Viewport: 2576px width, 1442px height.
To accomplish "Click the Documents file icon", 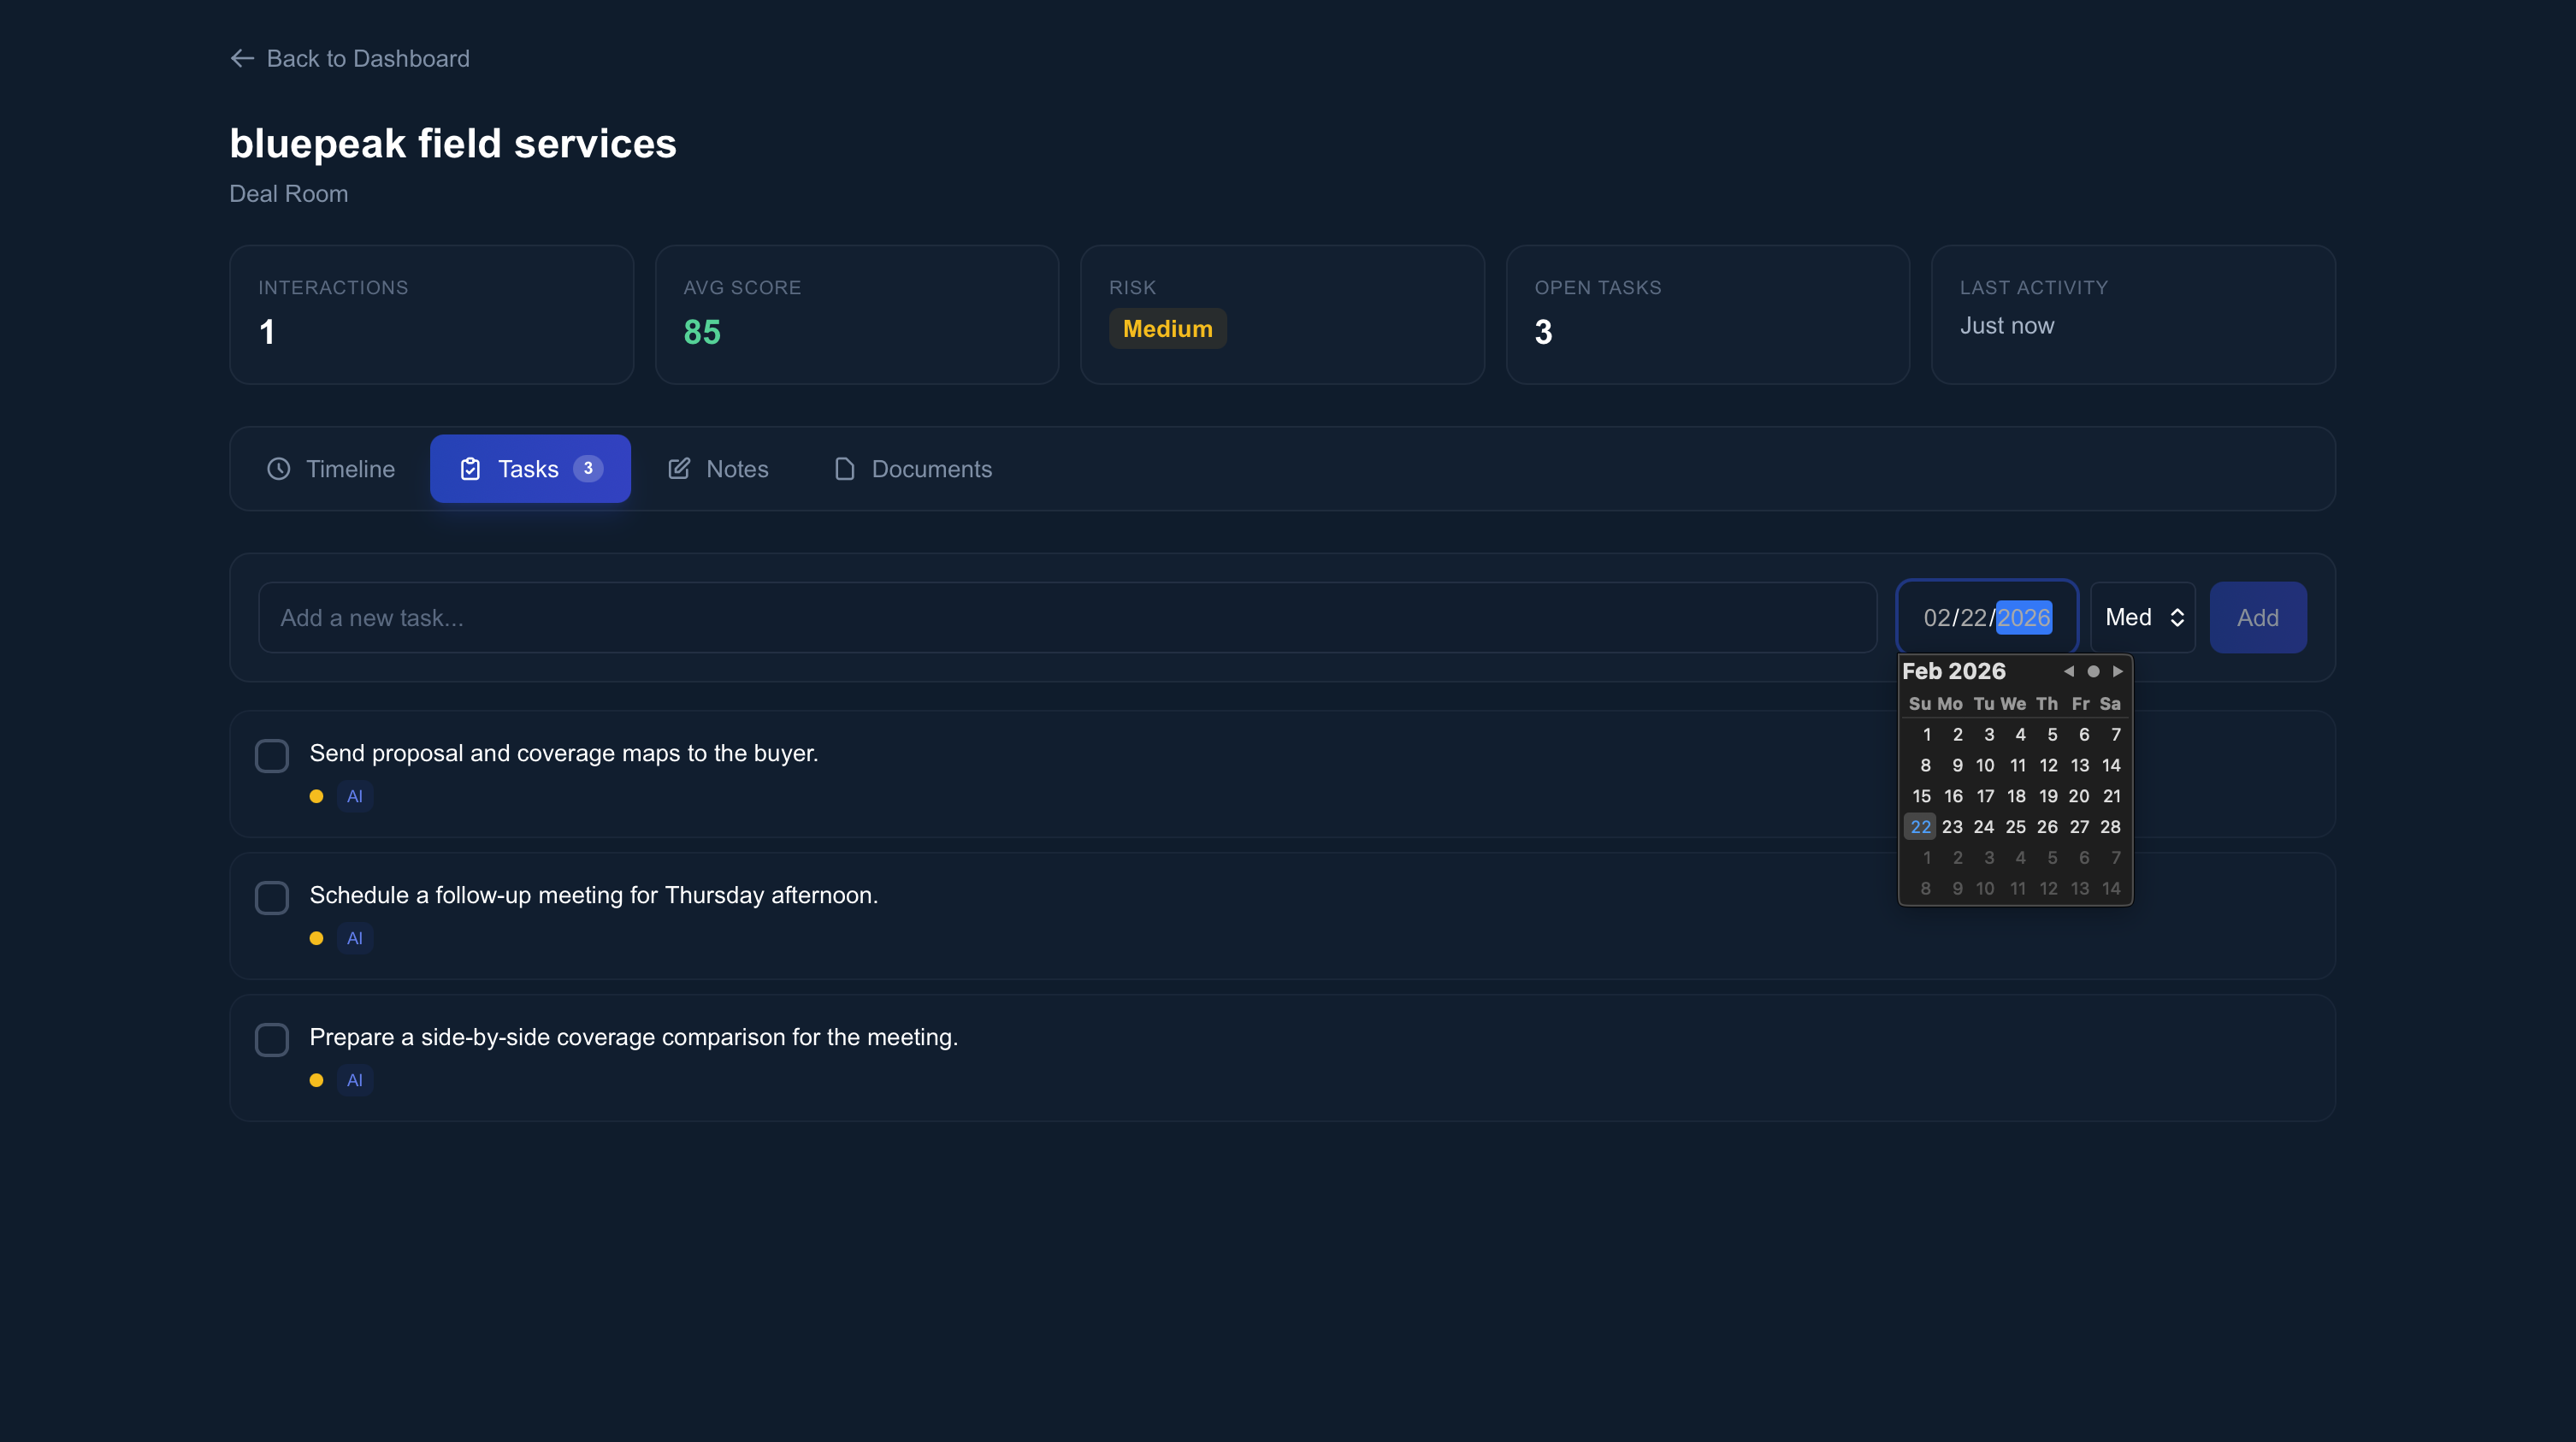I will pos(844,469).
